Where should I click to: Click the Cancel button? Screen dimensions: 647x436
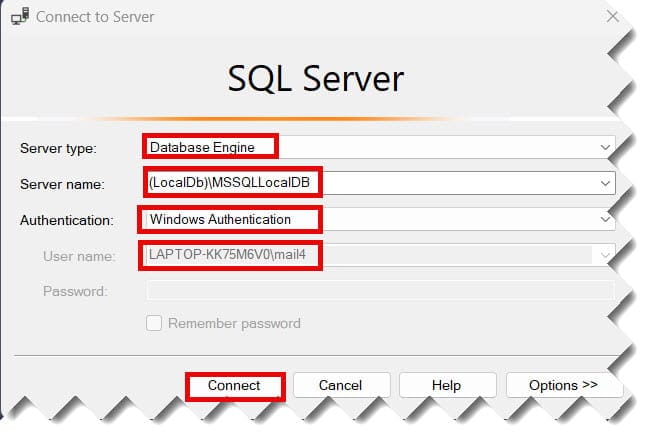pyautogui.click(x=341, y=385)
